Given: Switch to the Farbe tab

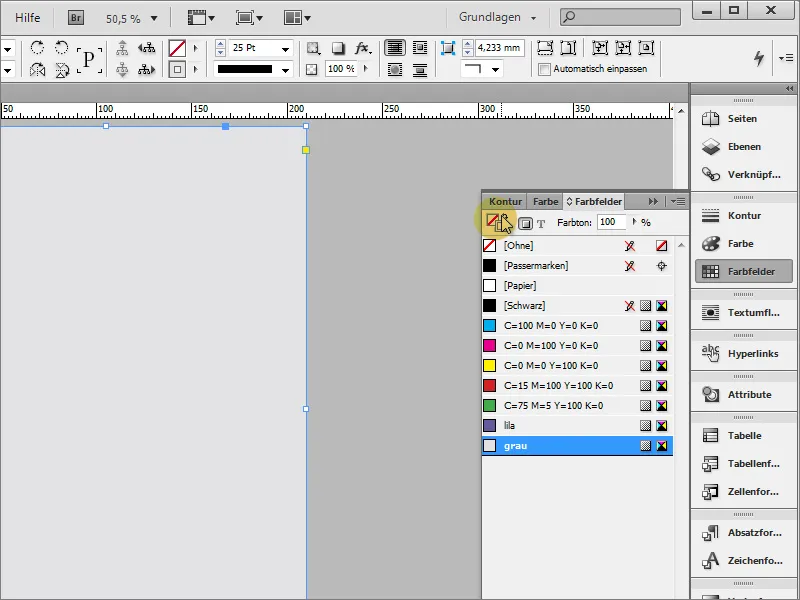Looking at the screenshot, I should (545, 202).
